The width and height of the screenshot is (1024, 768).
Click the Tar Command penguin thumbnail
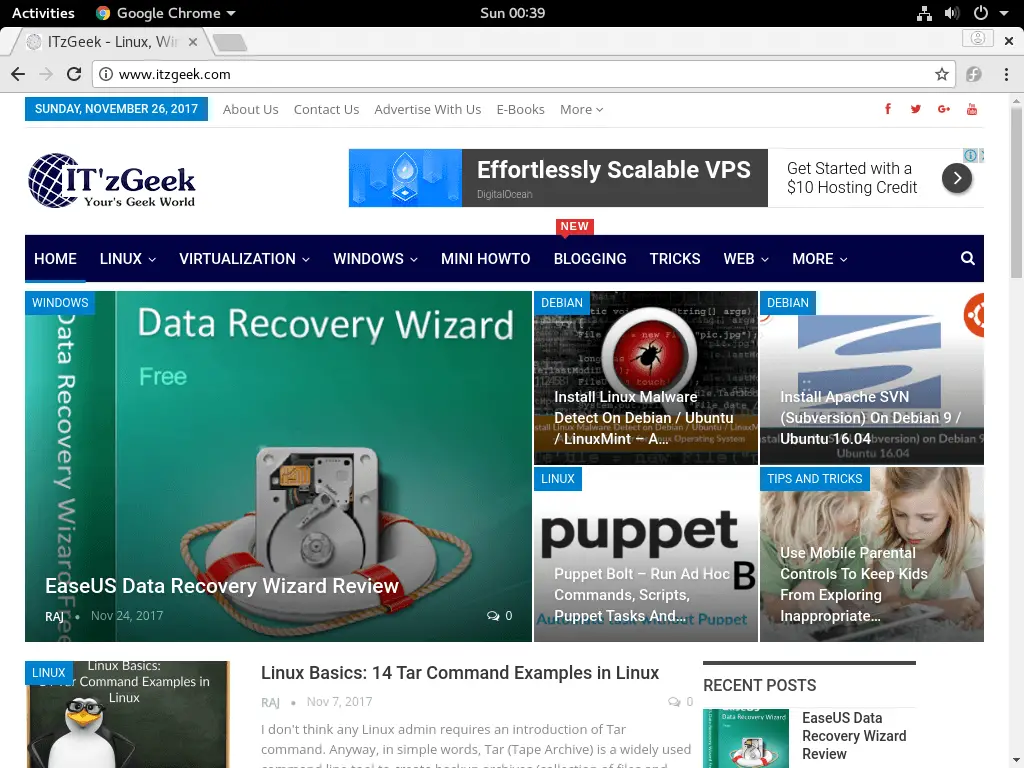(x=127, y=714)
